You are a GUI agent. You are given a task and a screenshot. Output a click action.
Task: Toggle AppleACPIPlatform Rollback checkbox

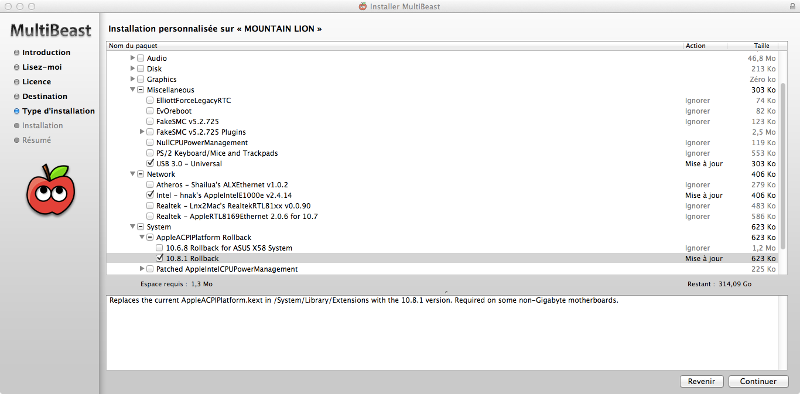(x=149, y=237)
